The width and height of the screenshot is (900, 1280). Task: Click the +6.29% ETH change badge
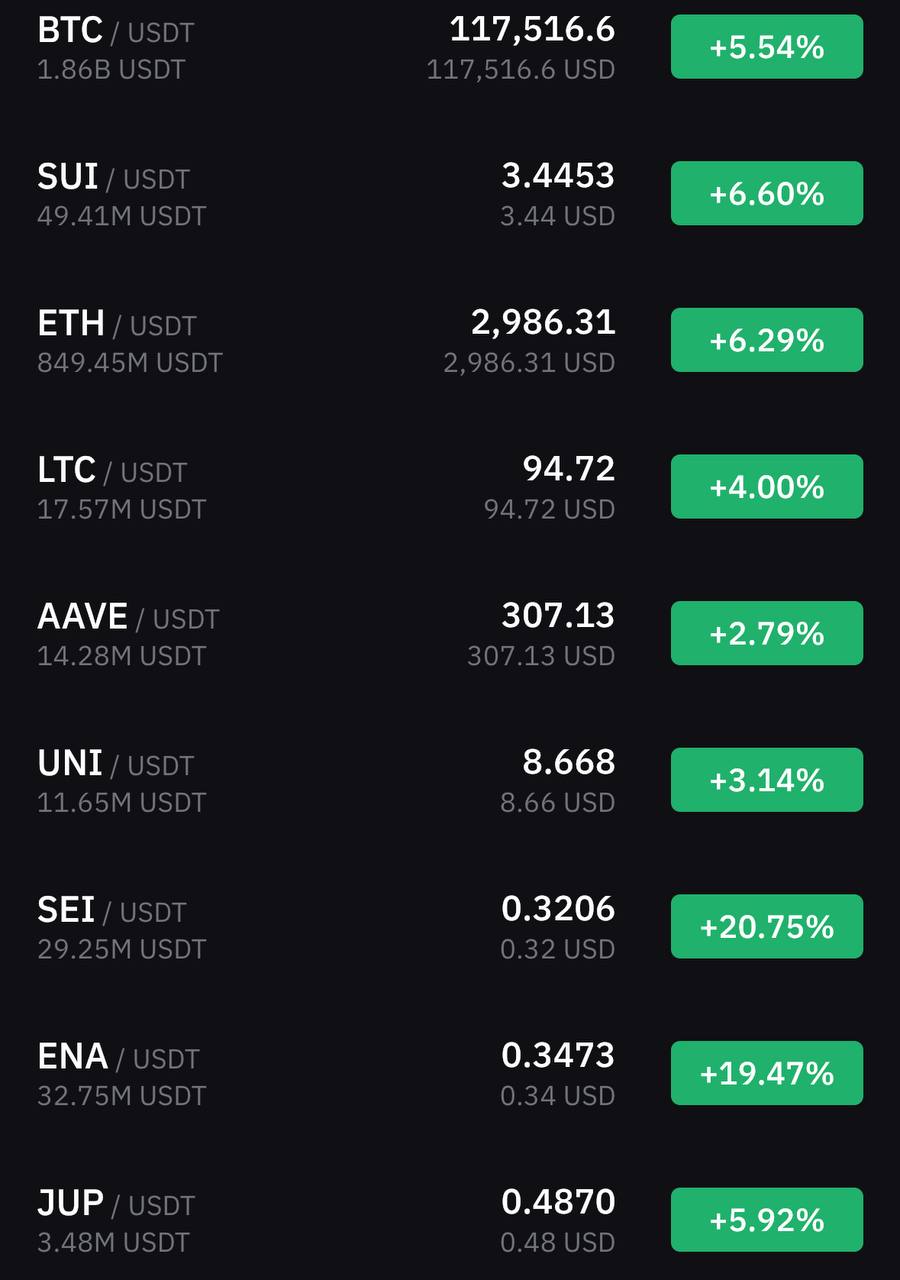point(767,340)
